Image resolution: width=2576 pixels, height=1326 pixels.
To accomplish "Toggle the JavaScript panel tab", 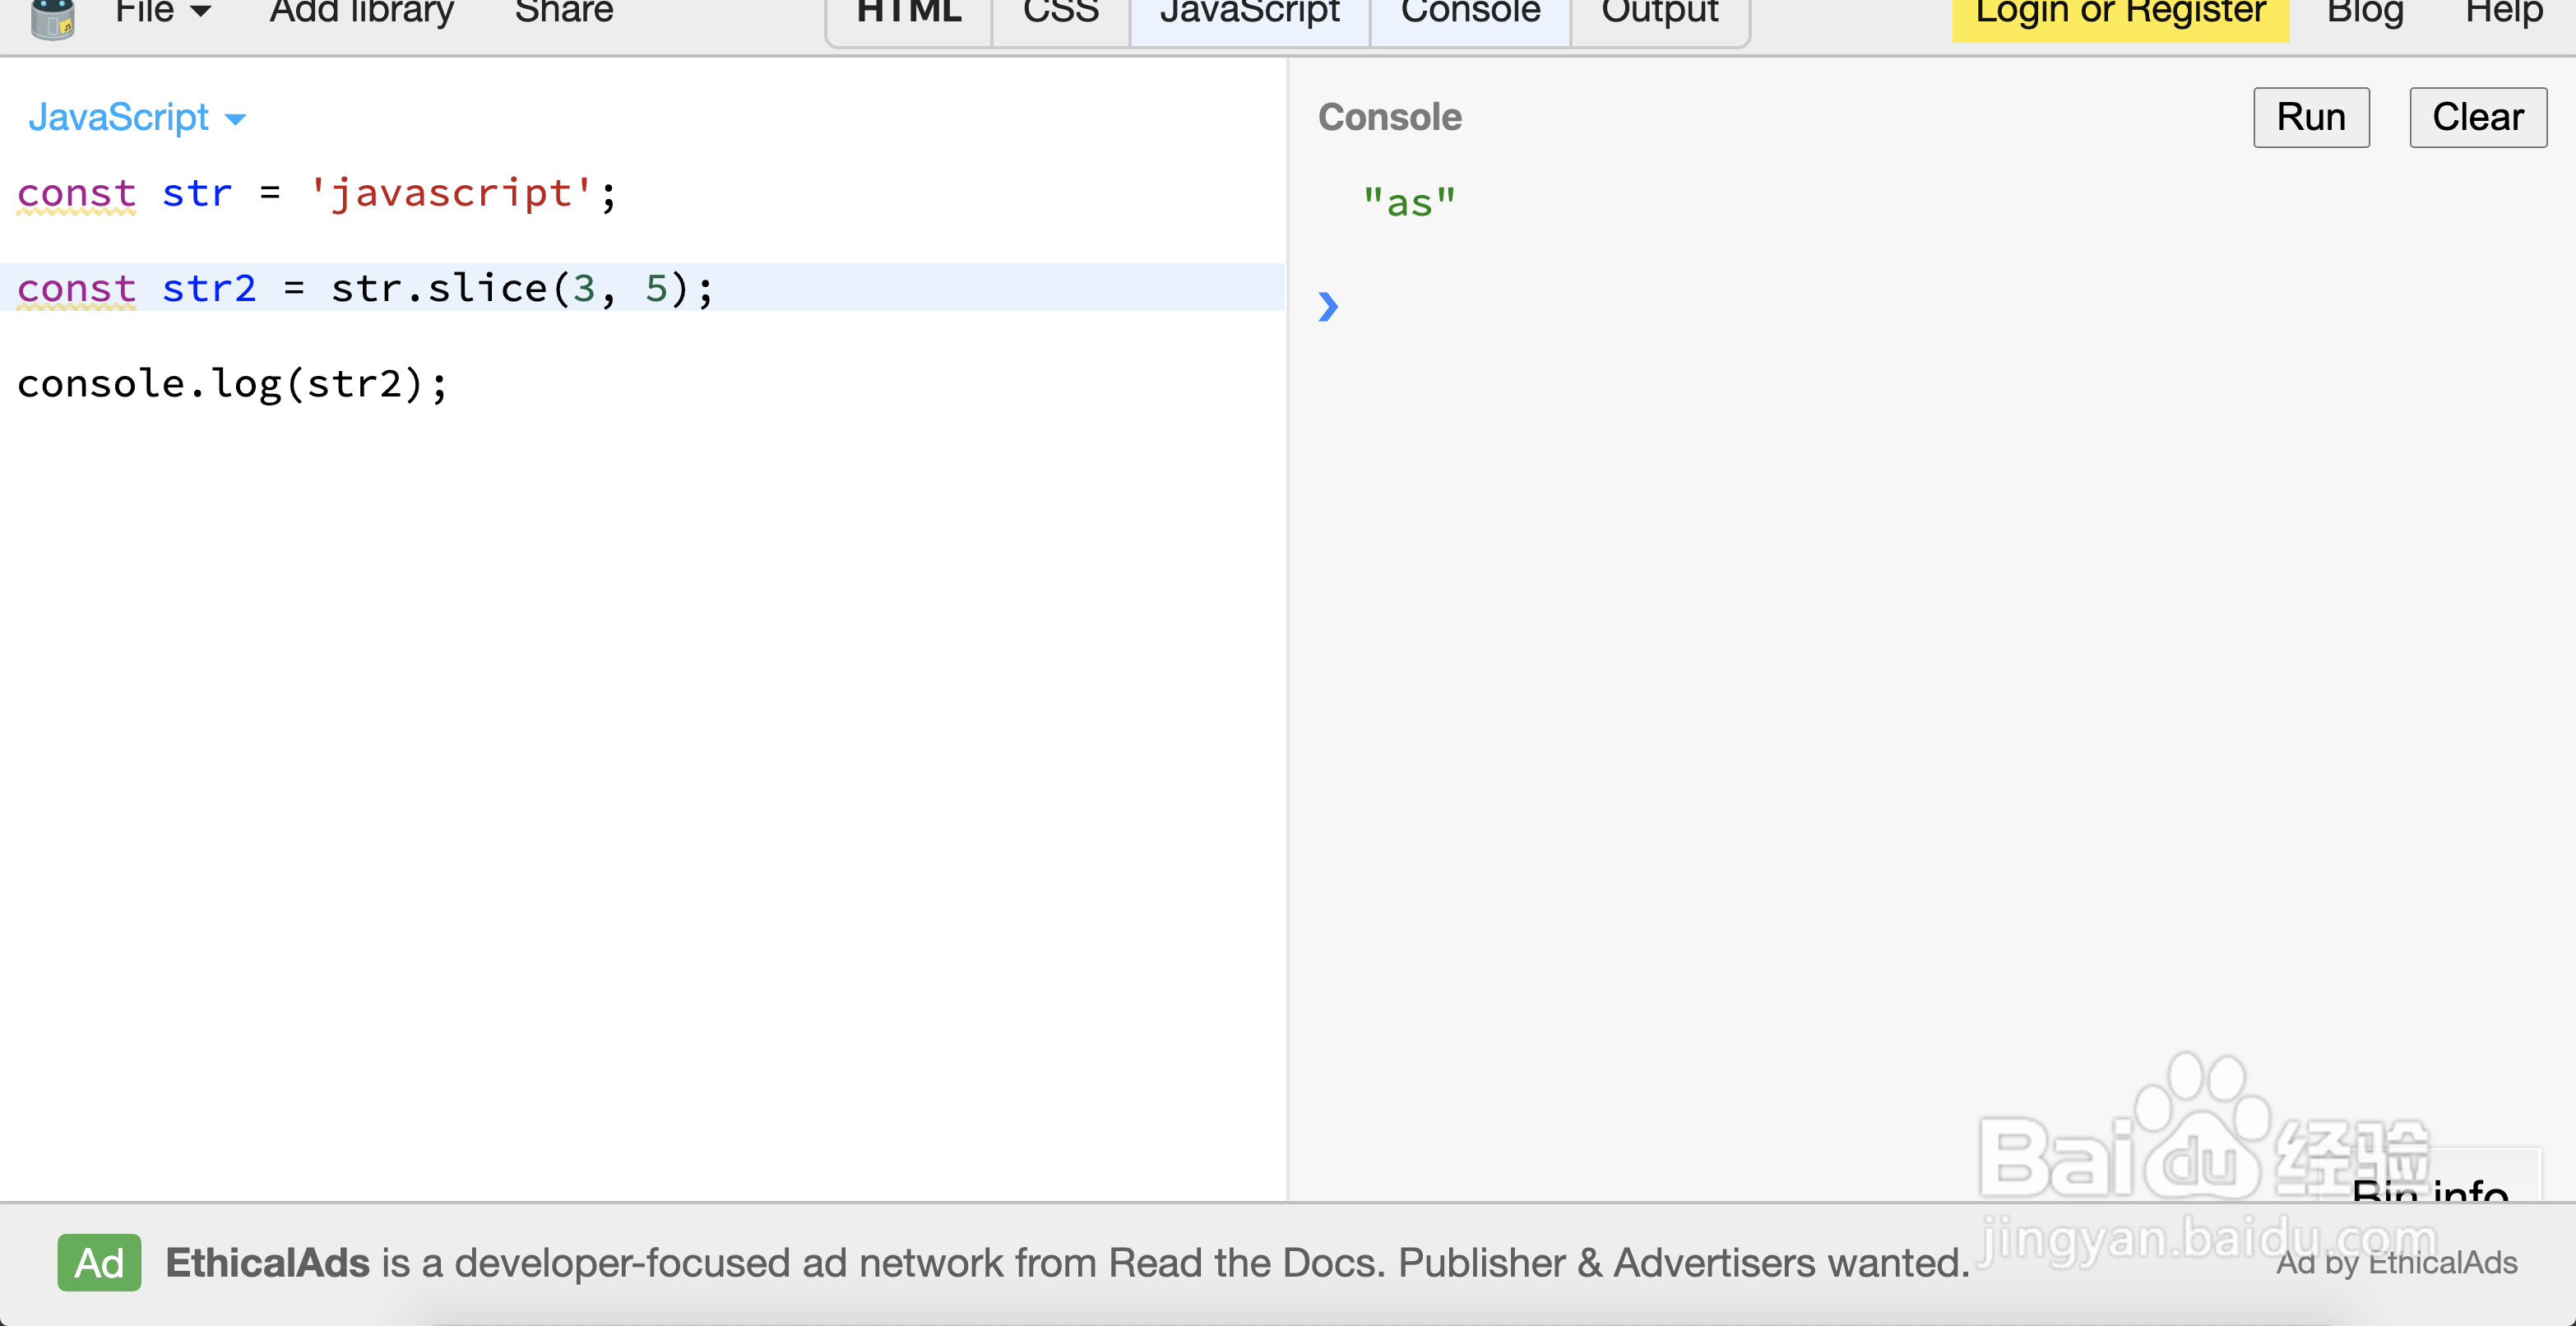I will click(x=1249, y=16).
